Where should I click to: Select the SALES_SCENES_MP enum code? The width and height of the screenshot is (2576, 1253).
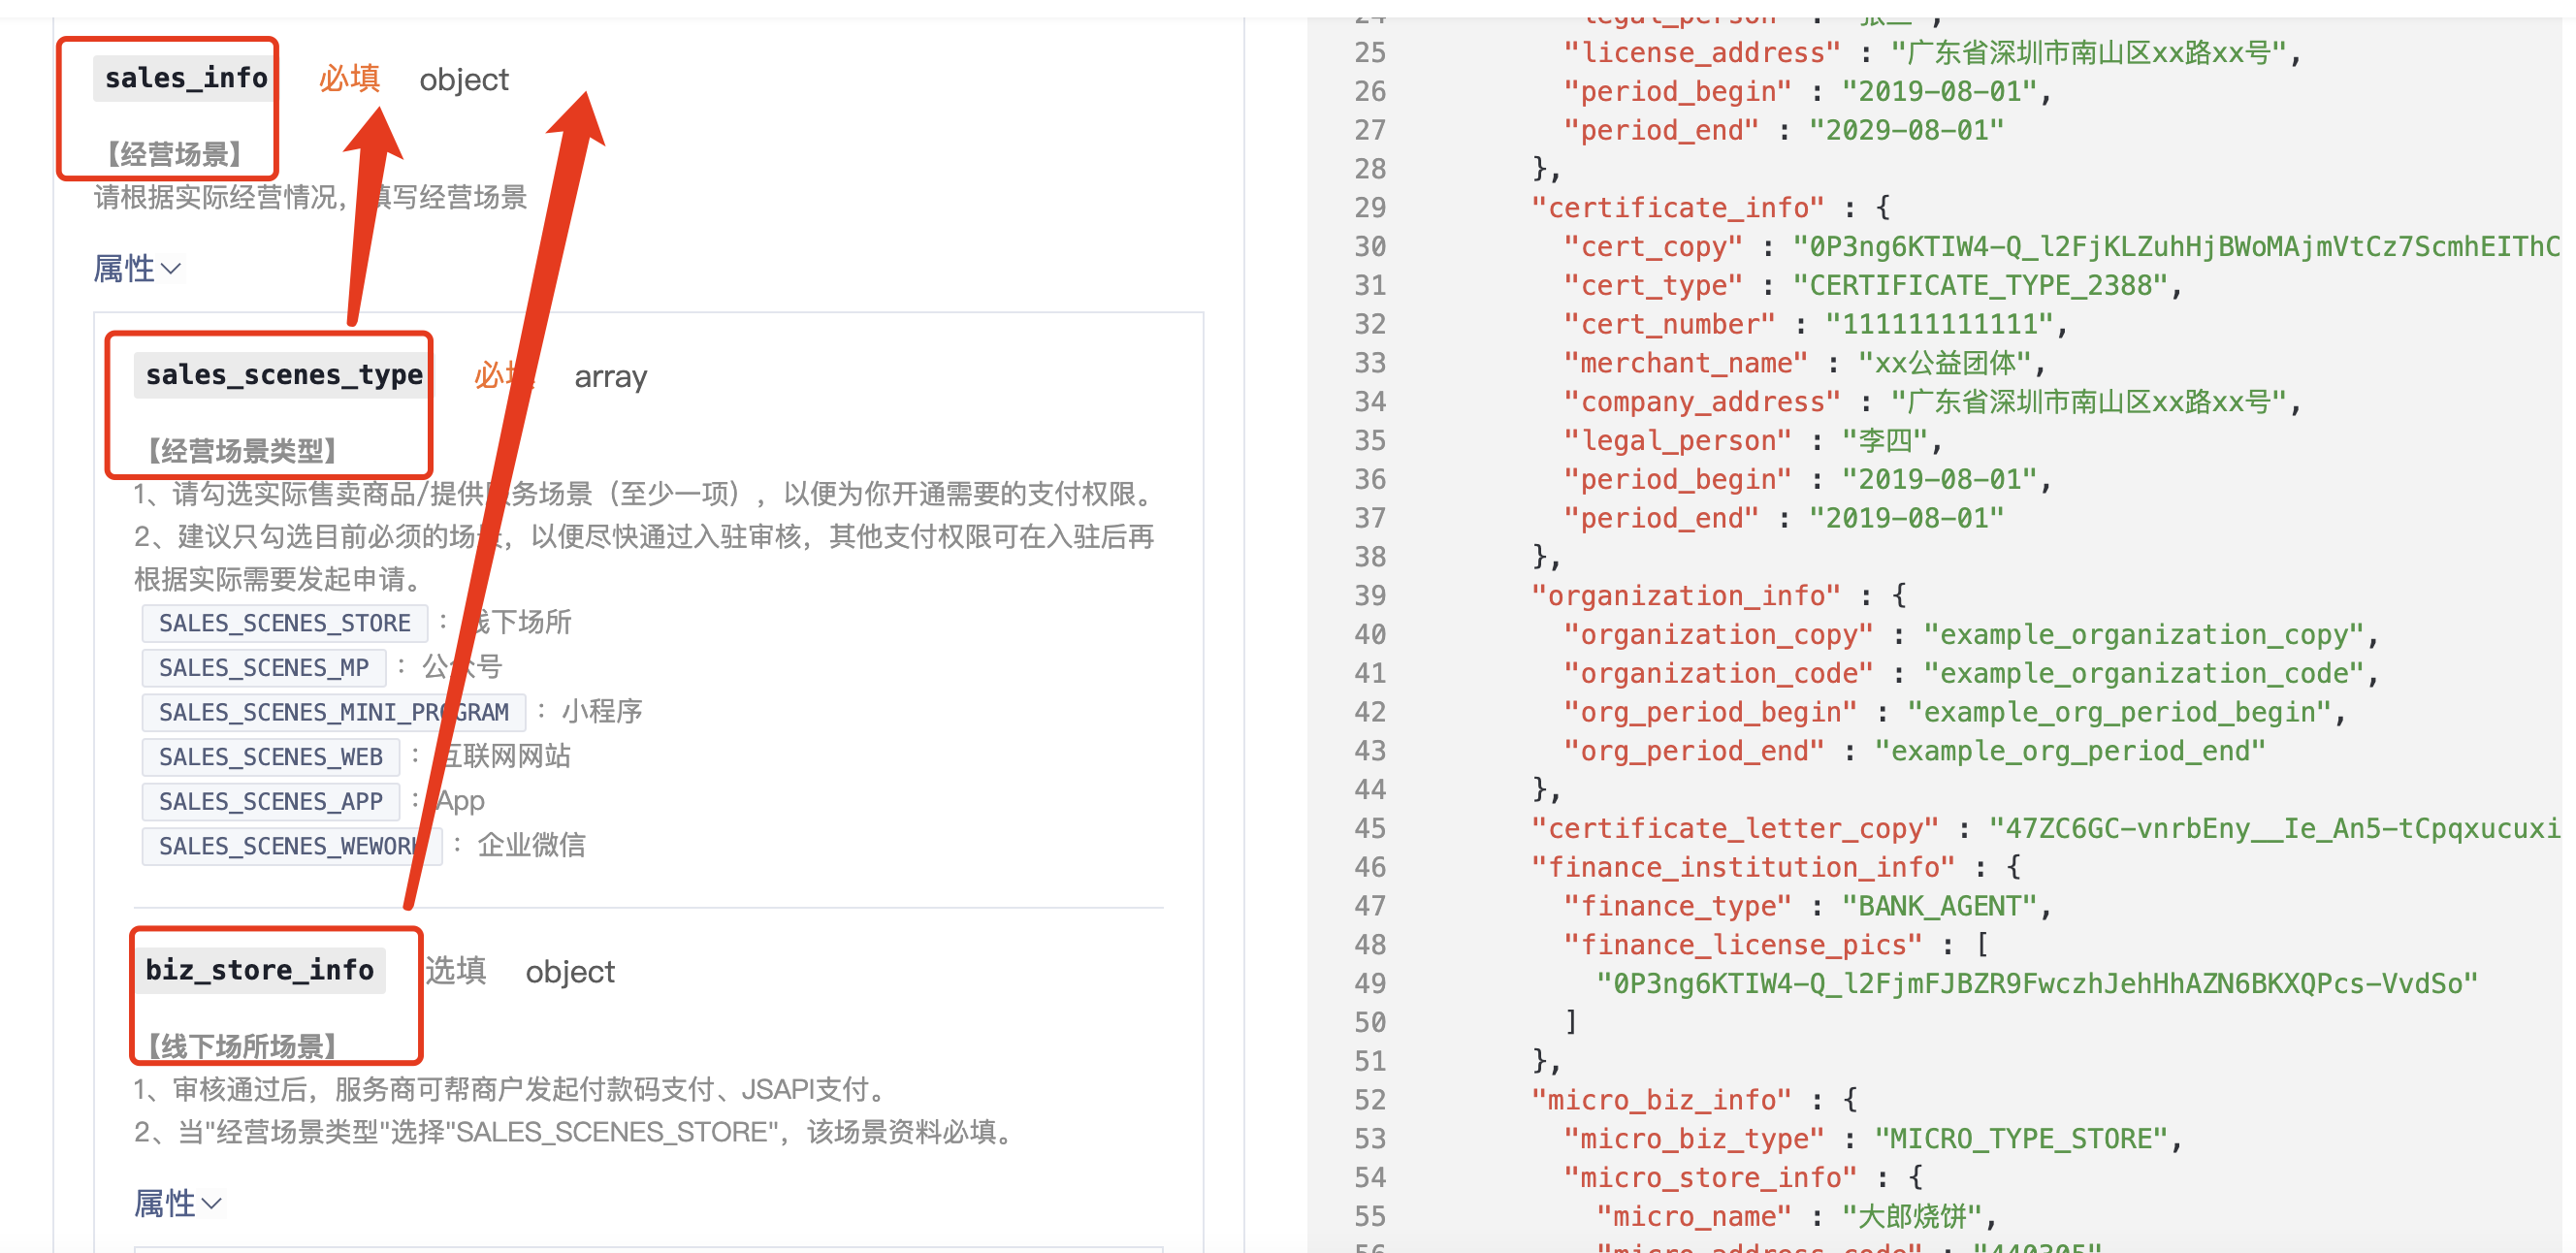click(x=264, y=668)
